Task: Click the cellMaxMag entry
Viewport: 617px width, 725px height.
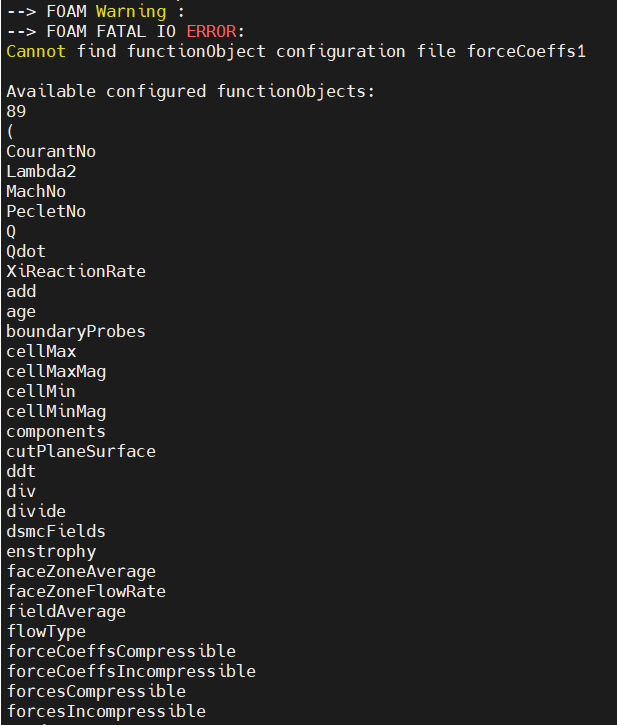Action: tap(56, 372)
